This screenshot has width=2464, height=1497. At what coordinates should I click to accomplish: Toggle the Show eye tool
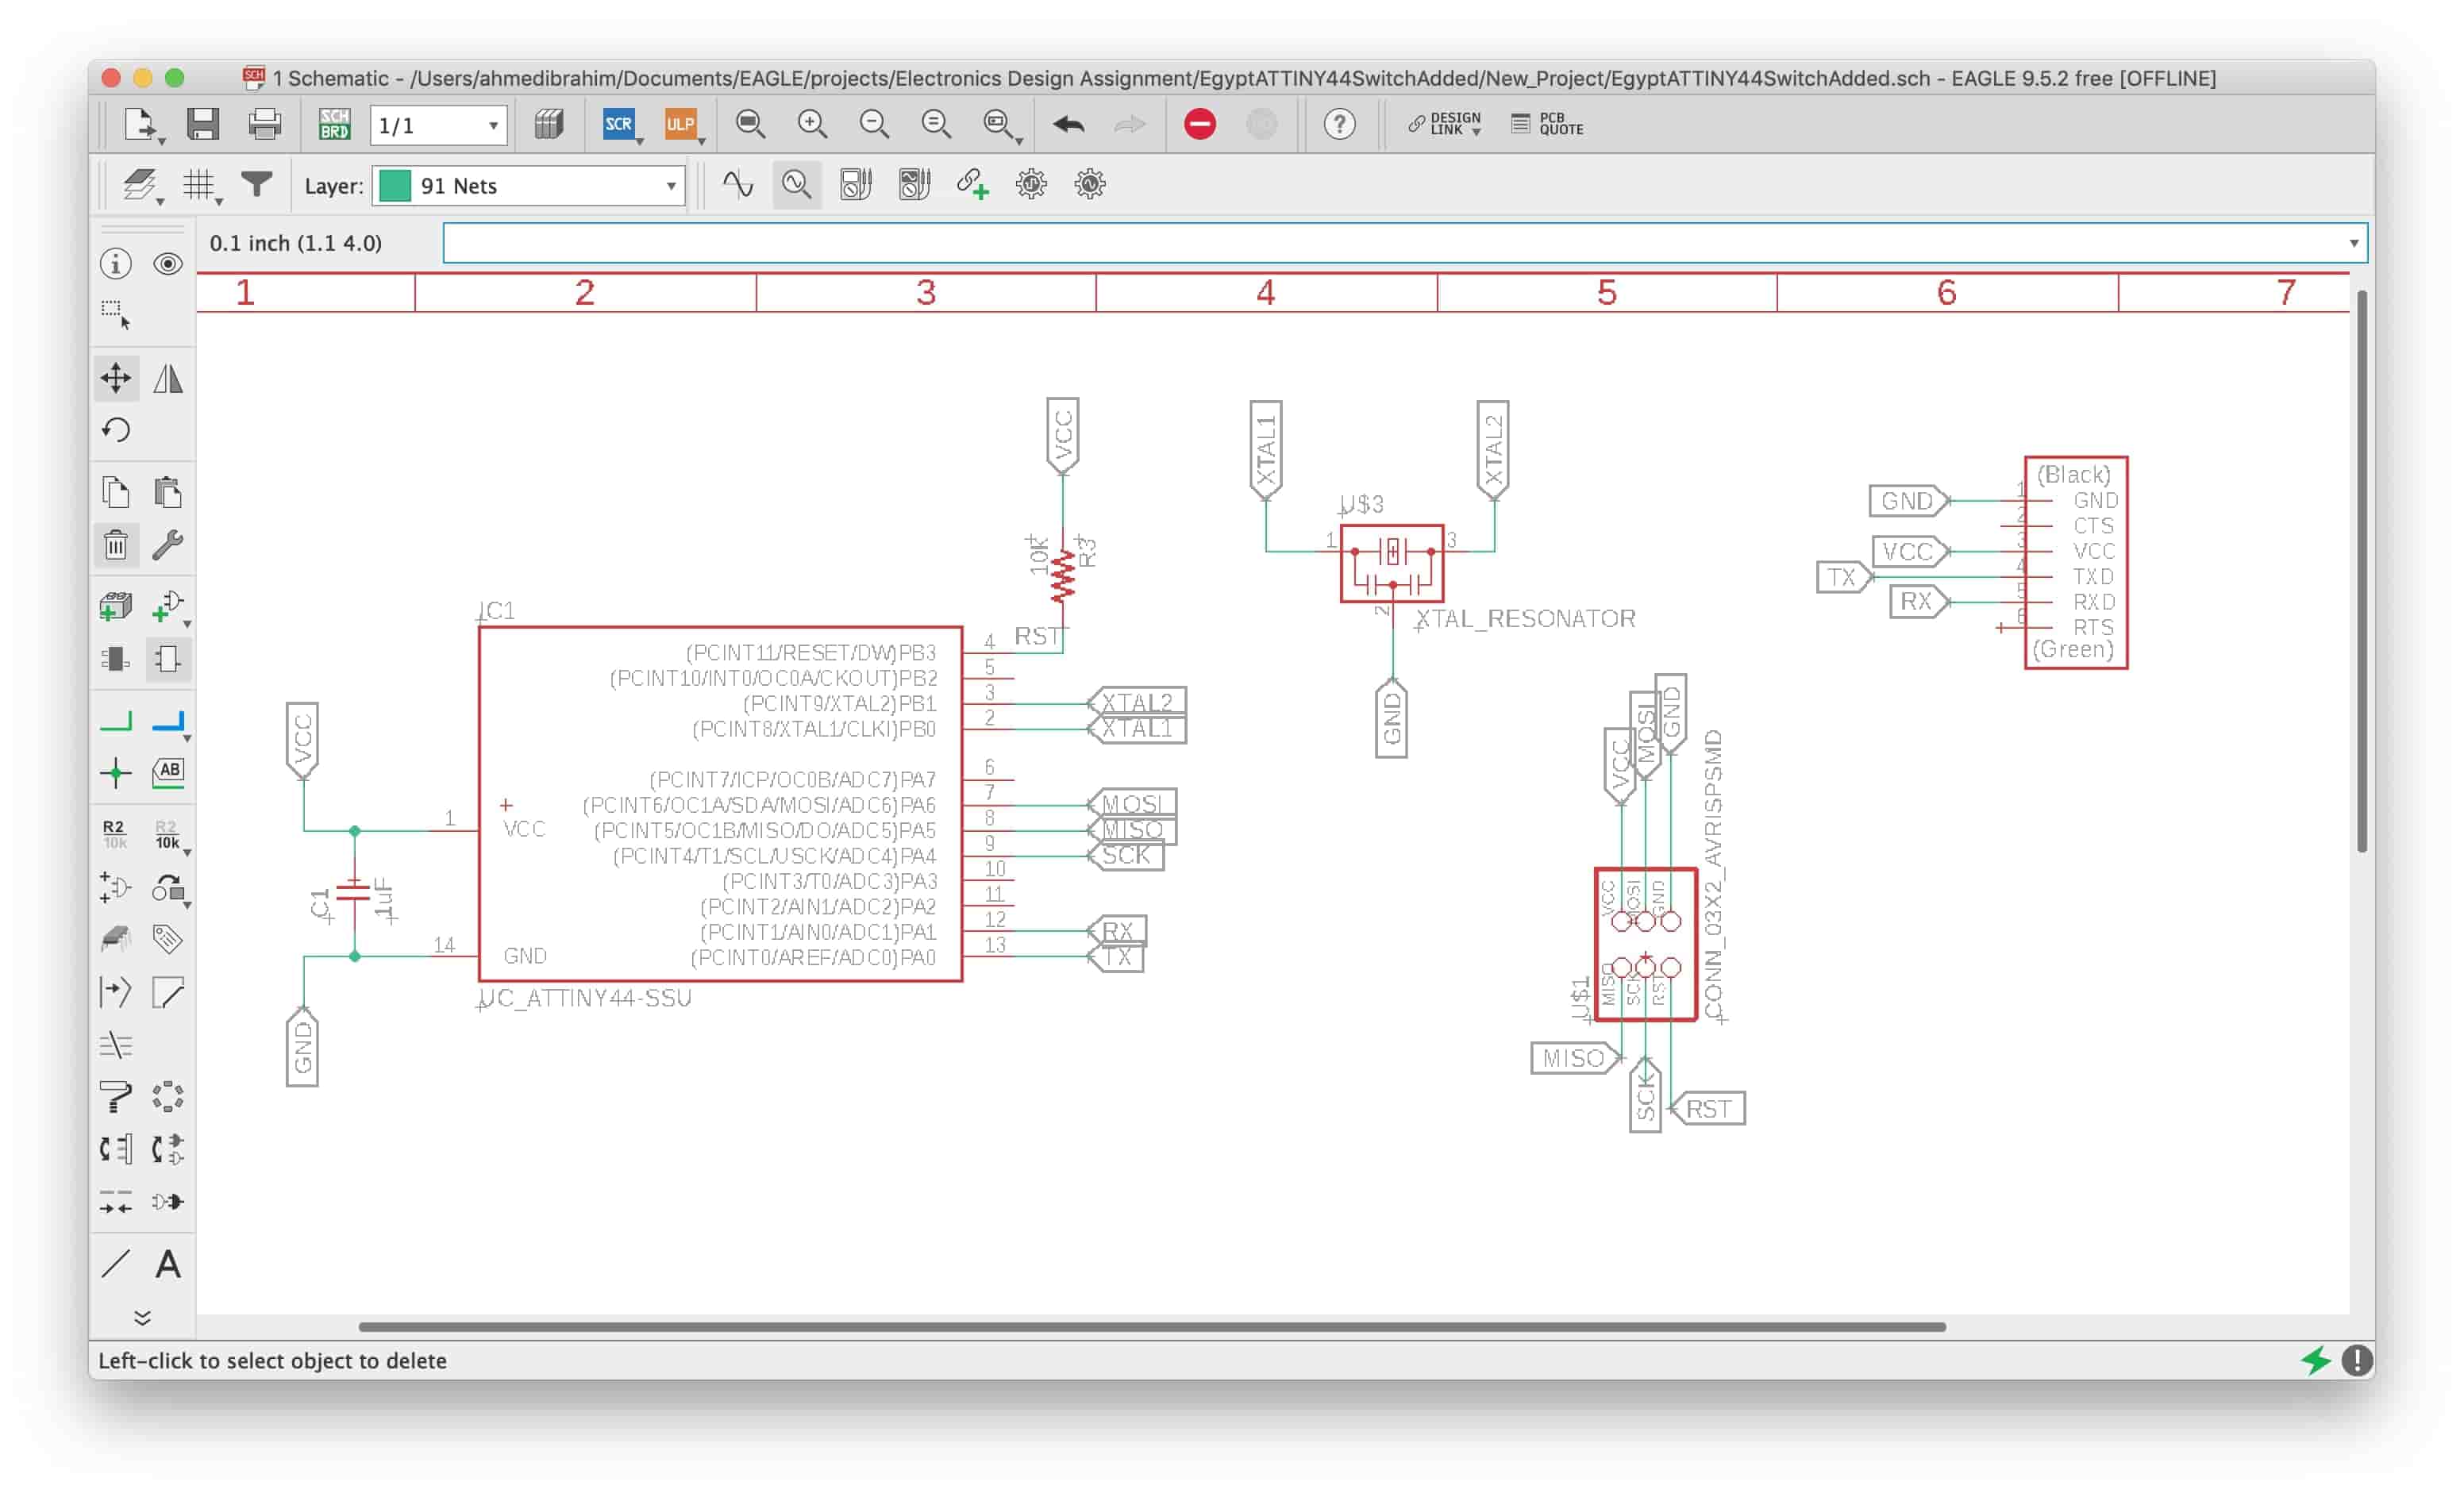168,264
